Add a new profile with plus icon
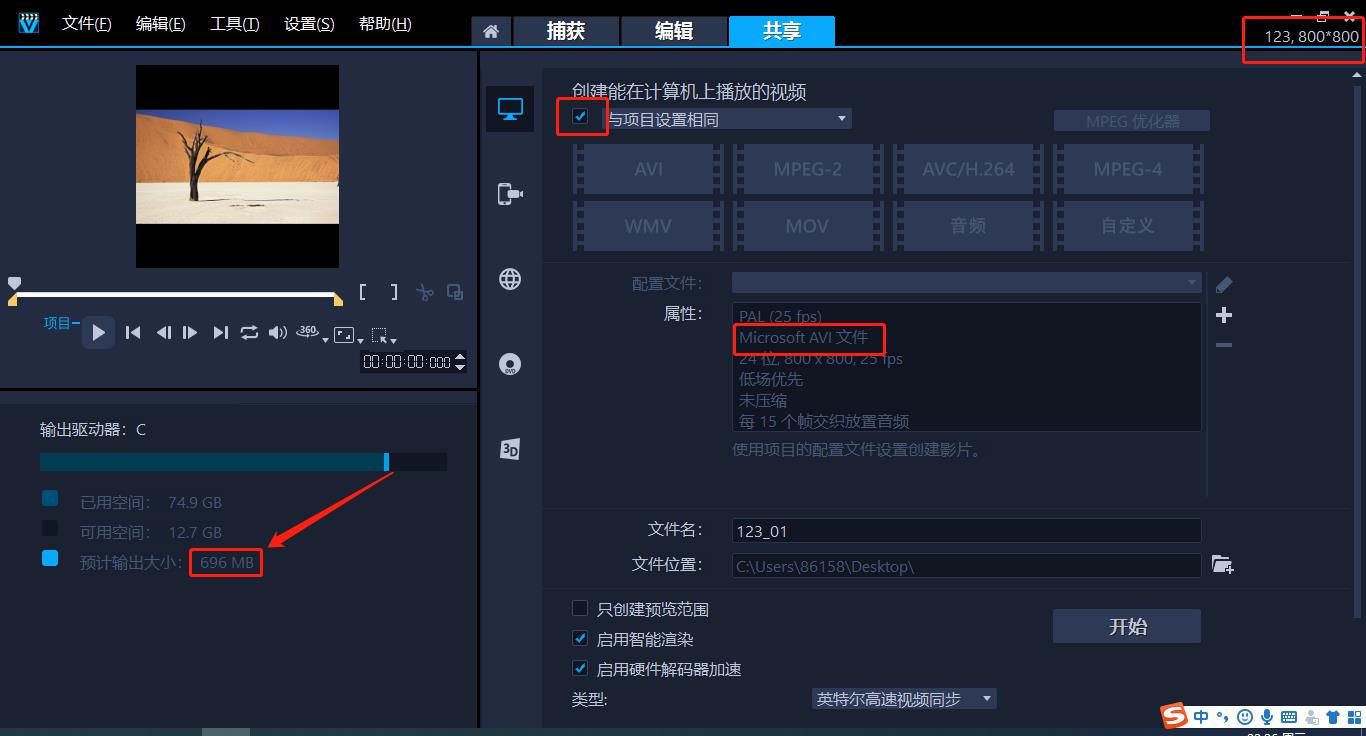 [x=1224, y=315]
